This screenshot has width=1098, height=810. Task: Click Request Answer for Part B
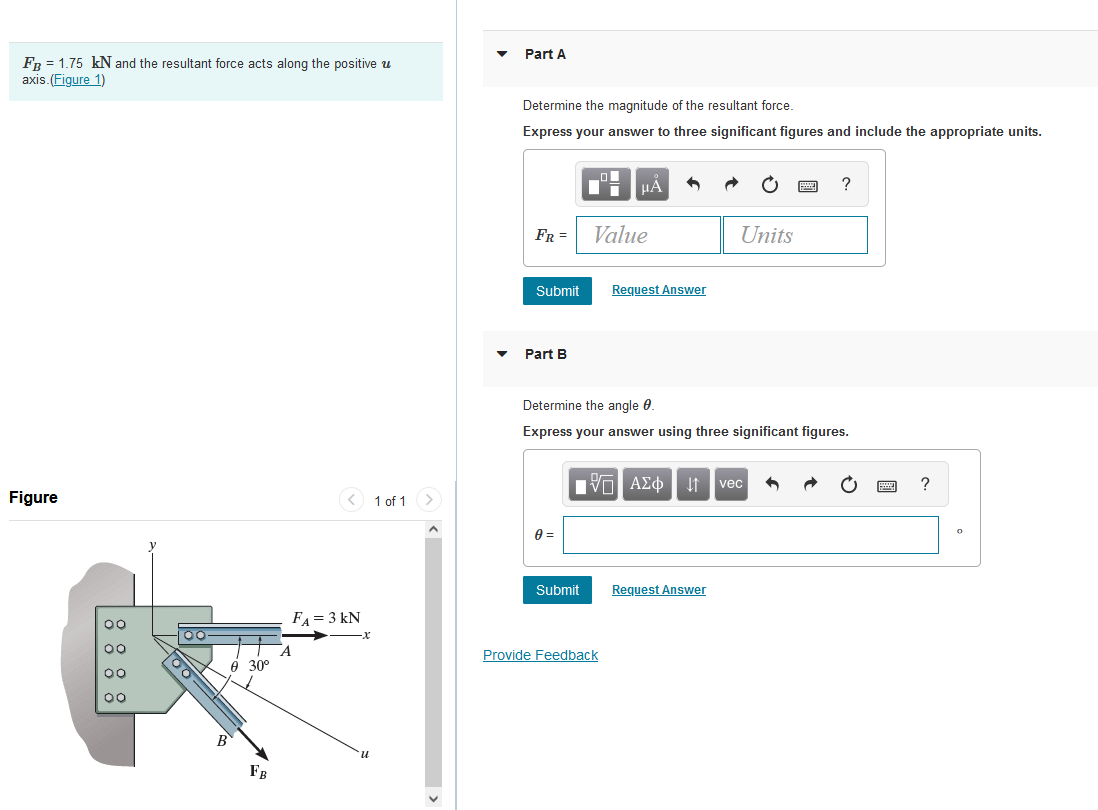(x=658, y=589)
